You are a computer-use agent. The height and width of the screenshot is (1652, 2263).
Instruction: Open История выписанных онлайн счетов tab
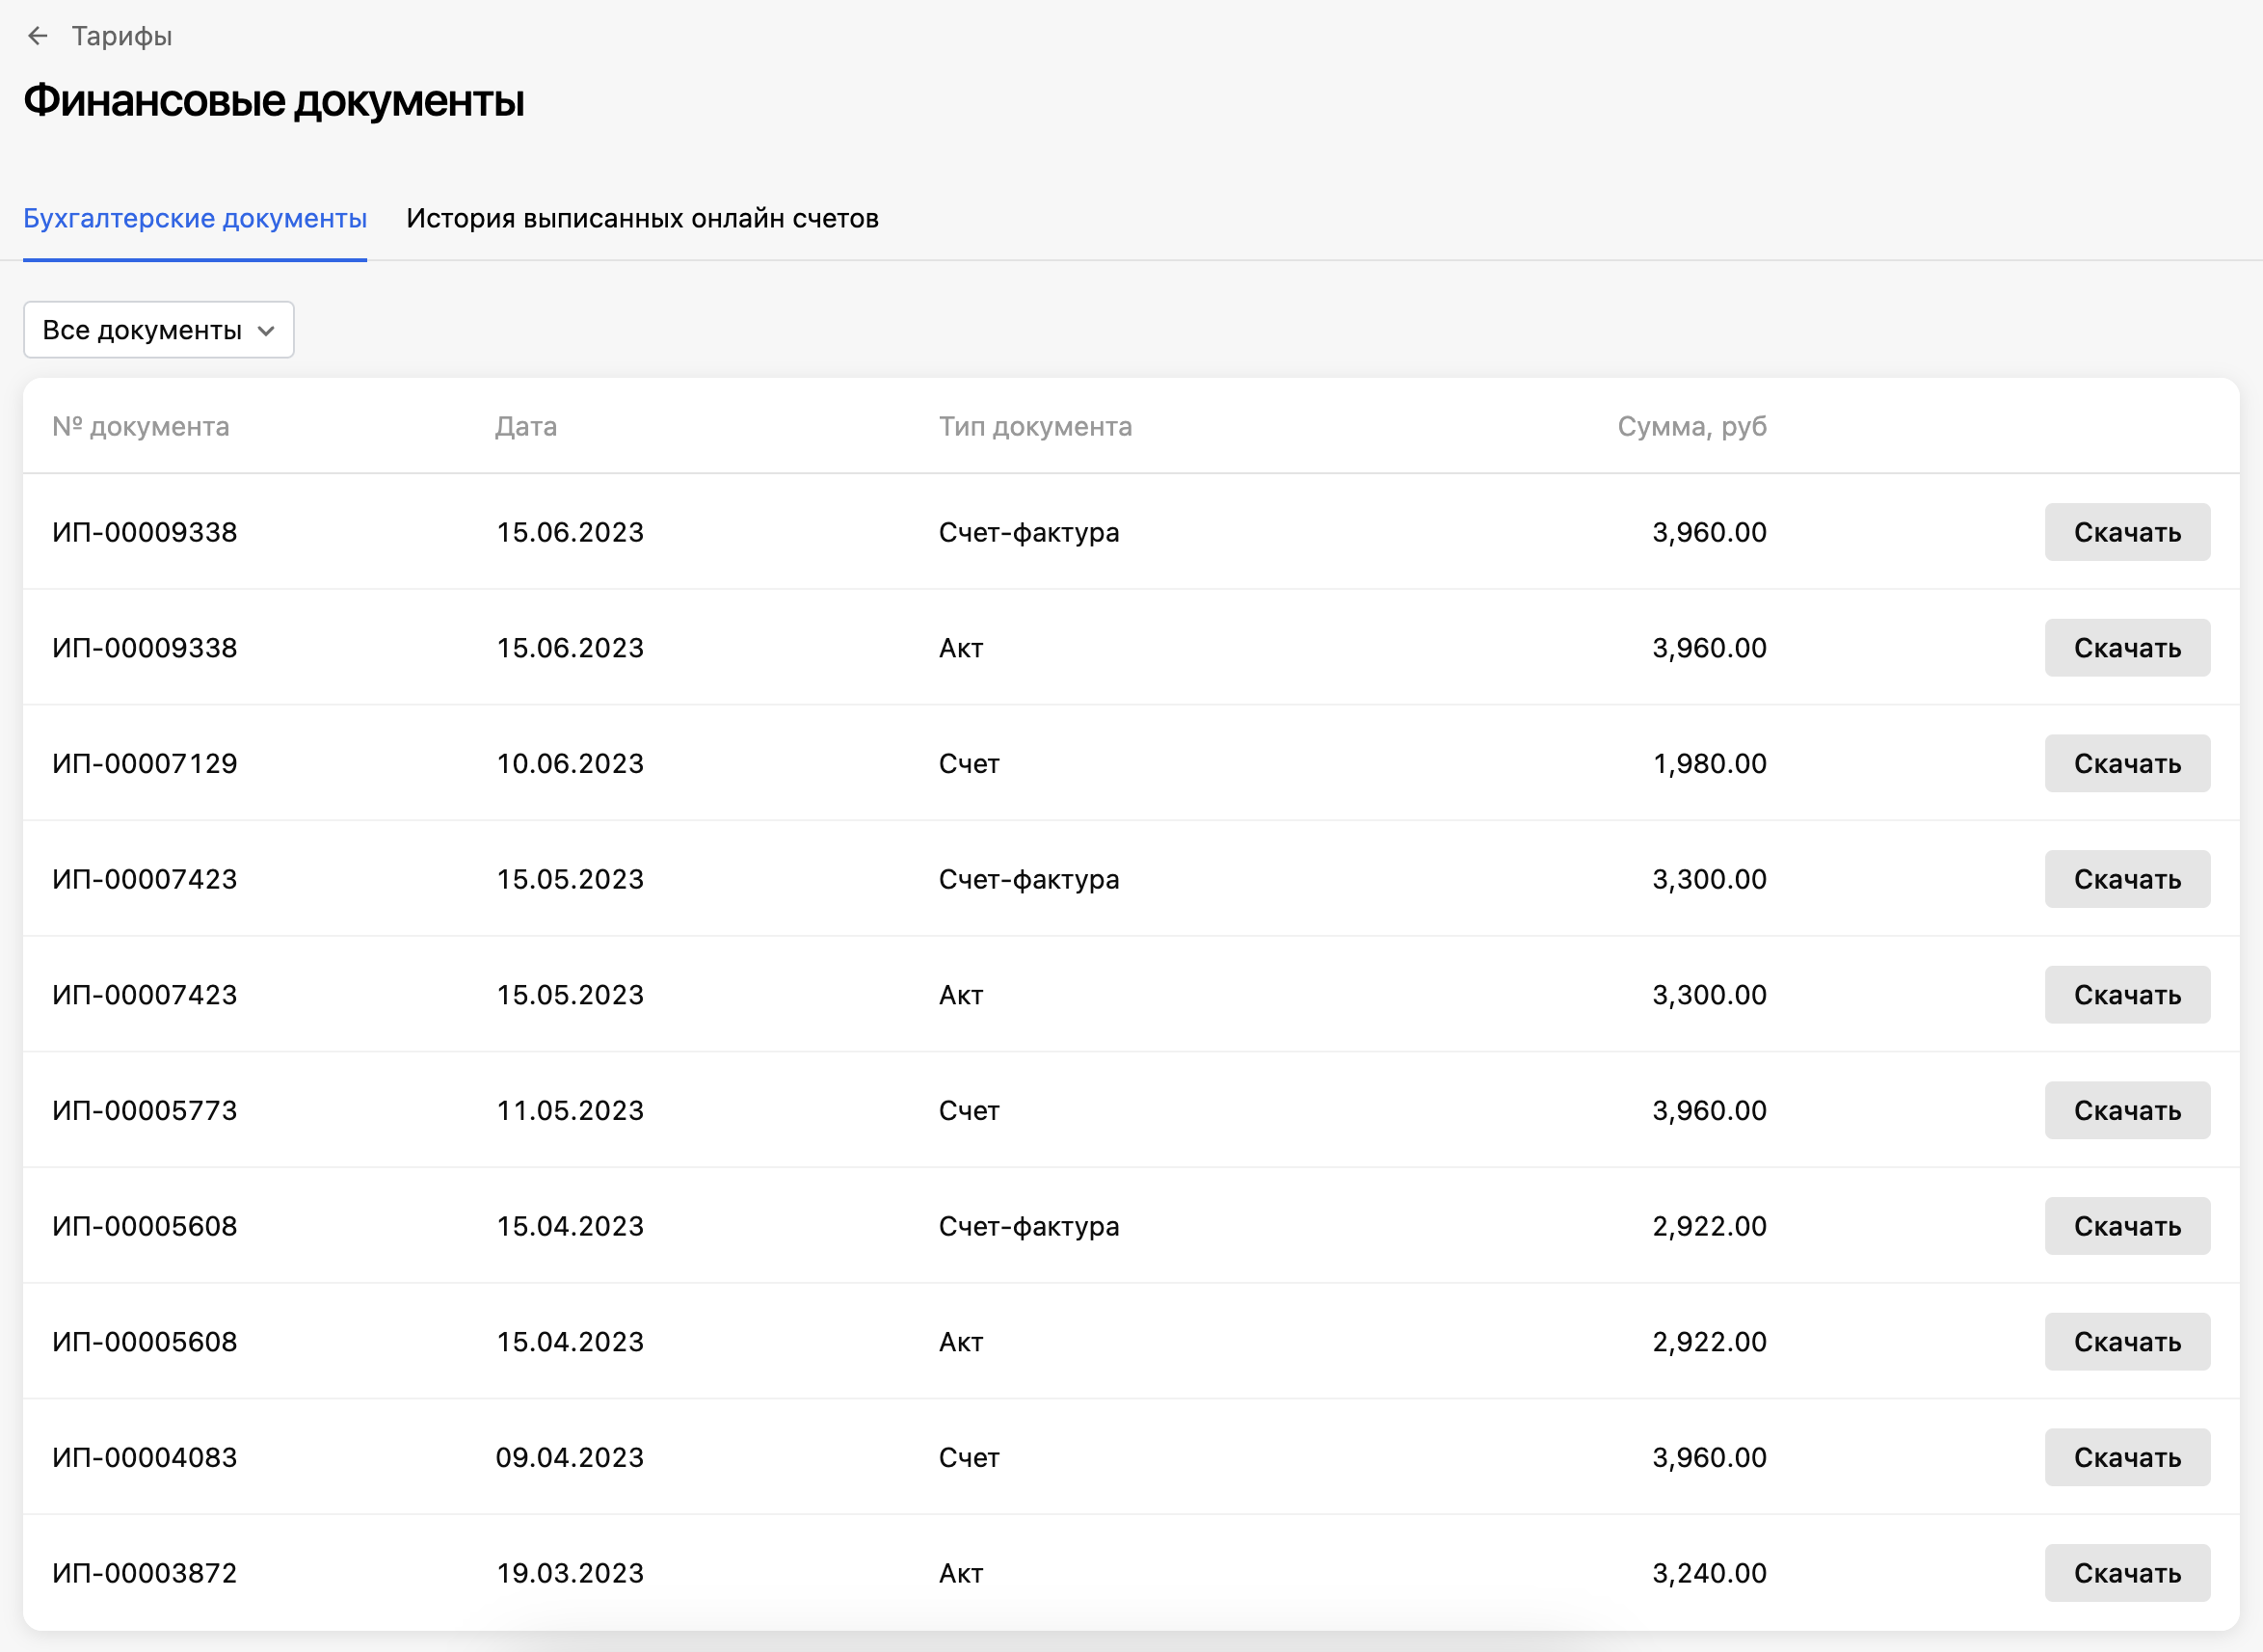click(x=642, y=218)
